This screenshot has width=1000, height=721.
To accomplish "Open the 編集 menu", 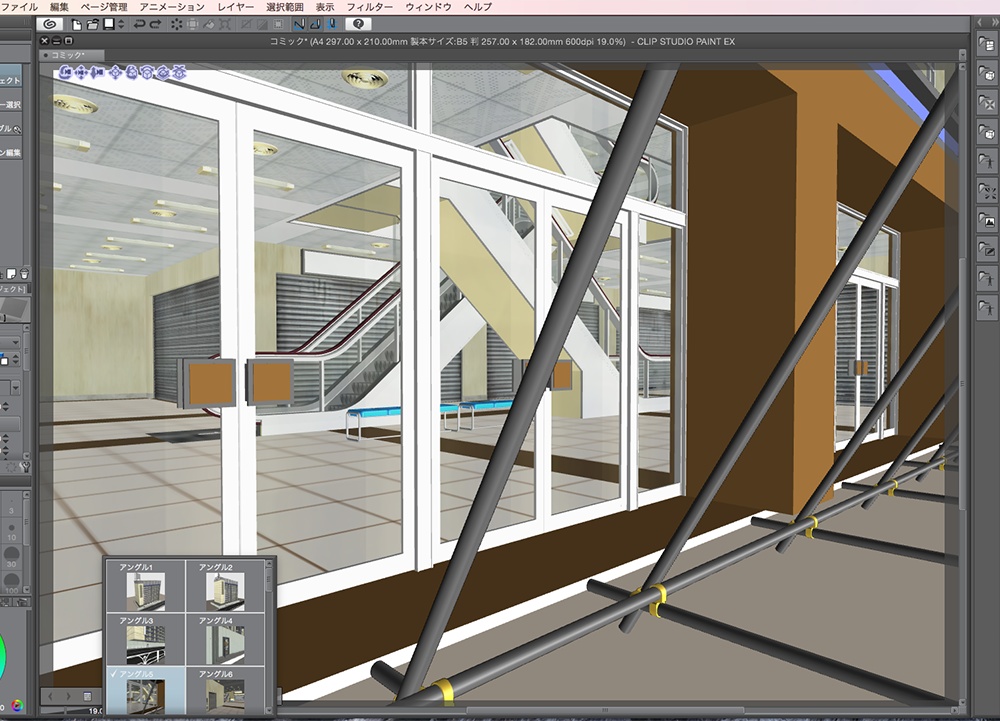I will pos(59,7).
